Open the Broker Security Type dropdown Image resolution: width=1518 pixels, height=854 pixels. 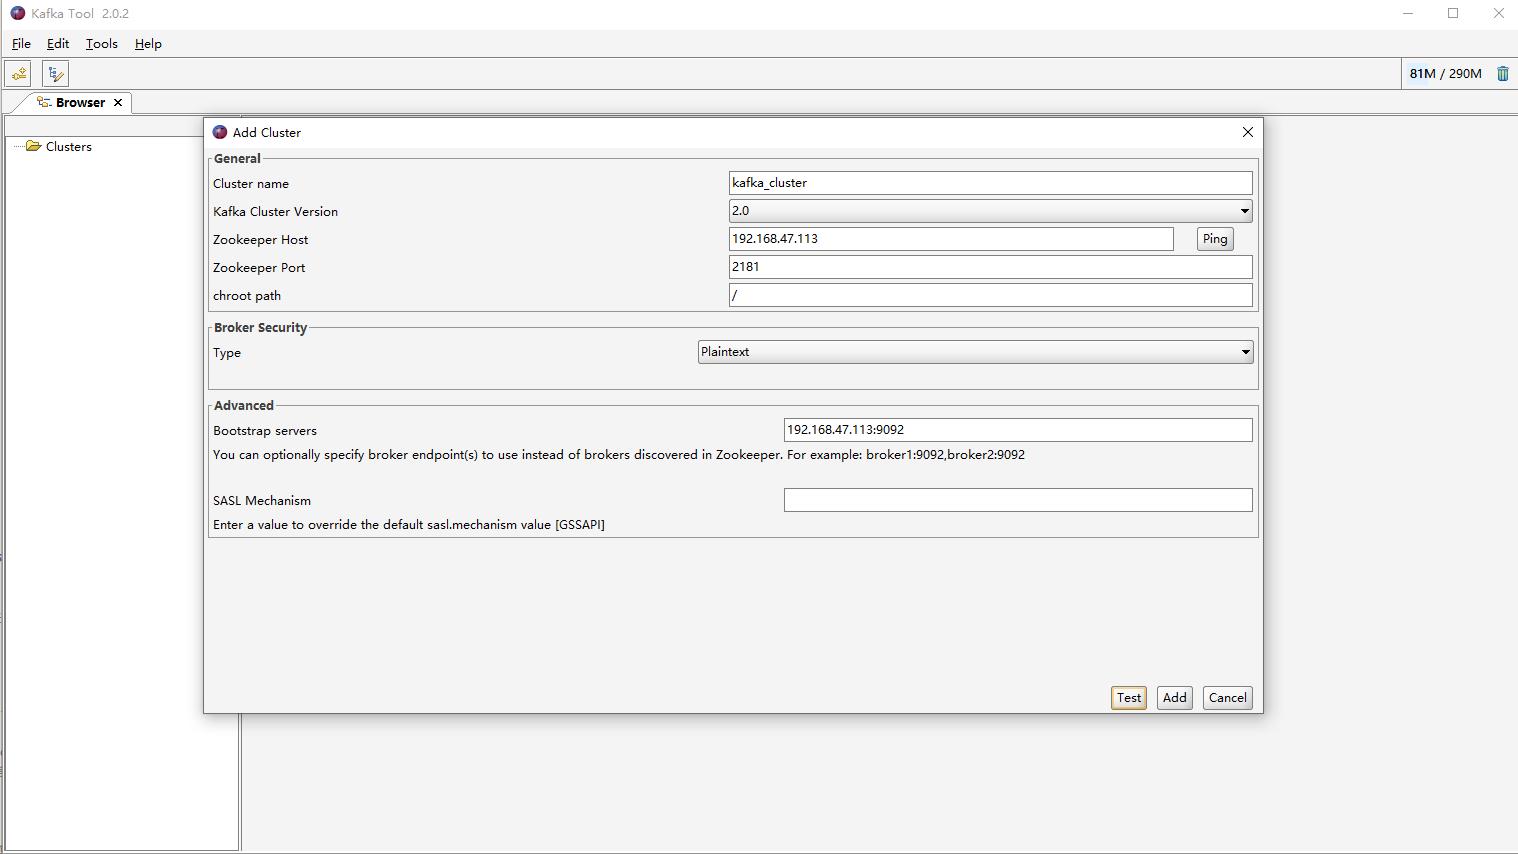click(975, 352)
